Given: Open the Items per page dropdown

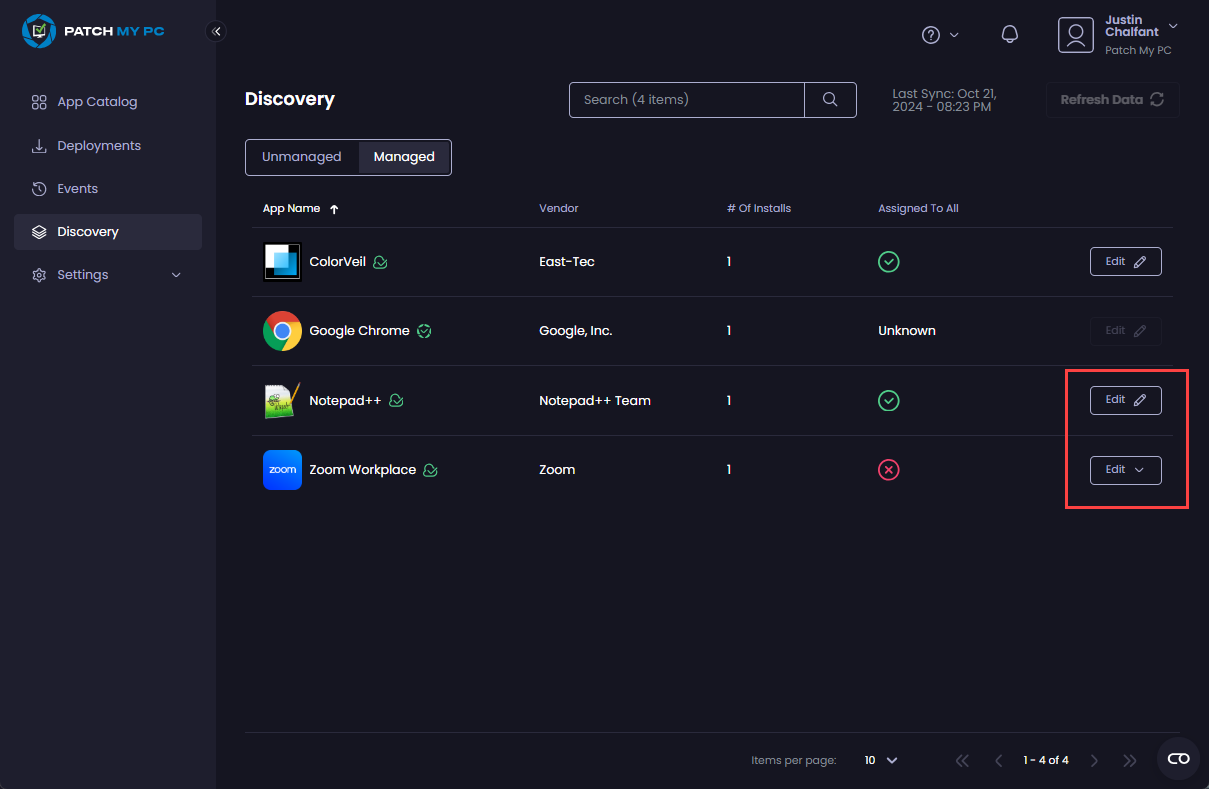Looking at the screenshot, I should click(881, 760).
